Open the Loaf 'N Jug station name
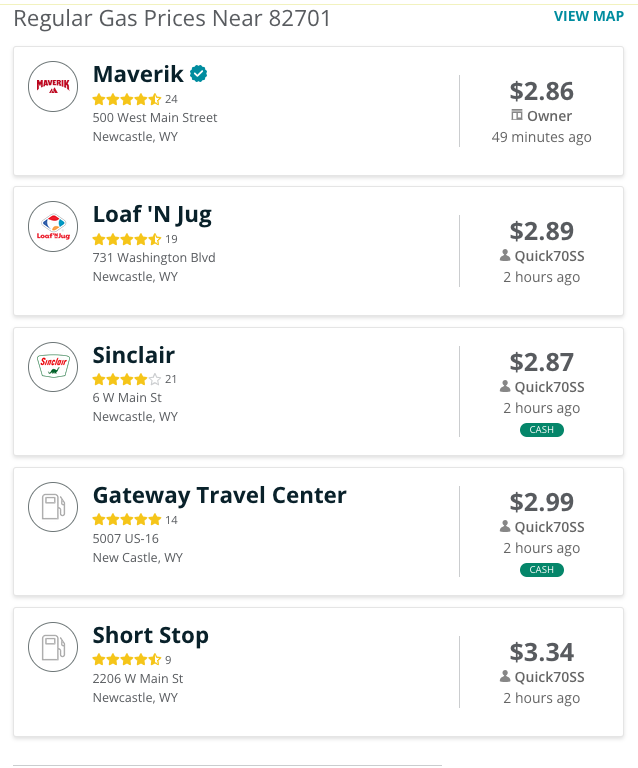This screenshot has height=768, width=638. pyautogui.click(x=152, y=215)
